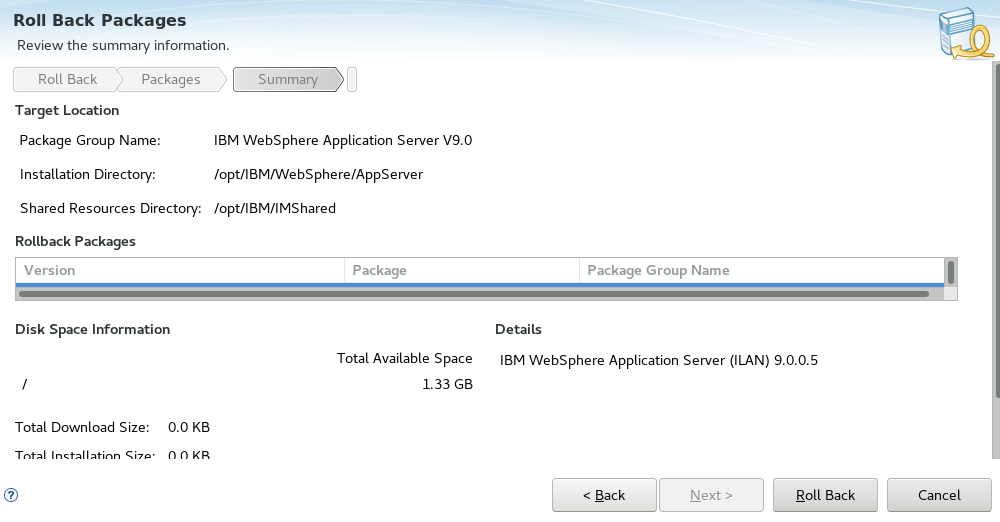1000x522 pixels.
Task: Click the Package column header
Action: 462,271
